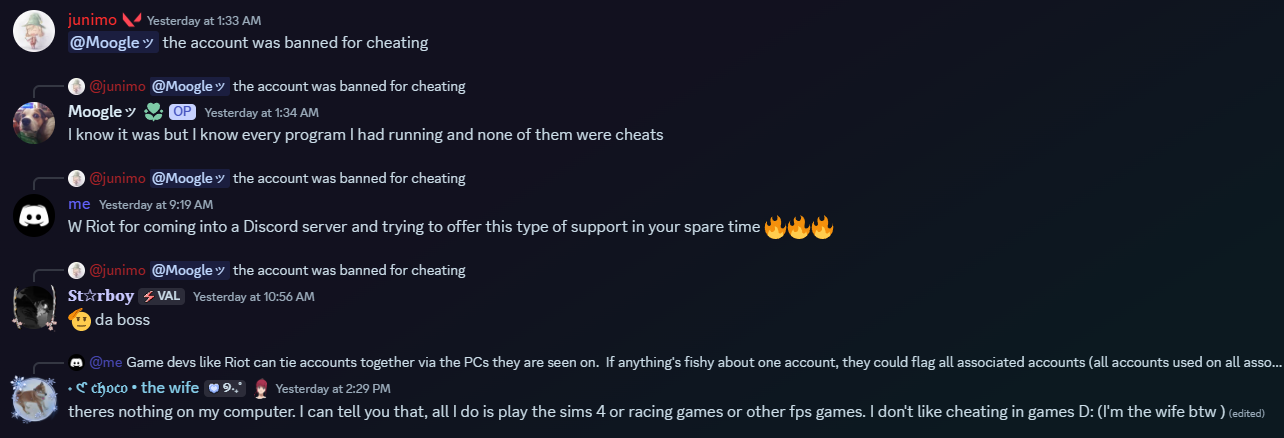Open St☆rboy's profile avatar

pos(33,307)
